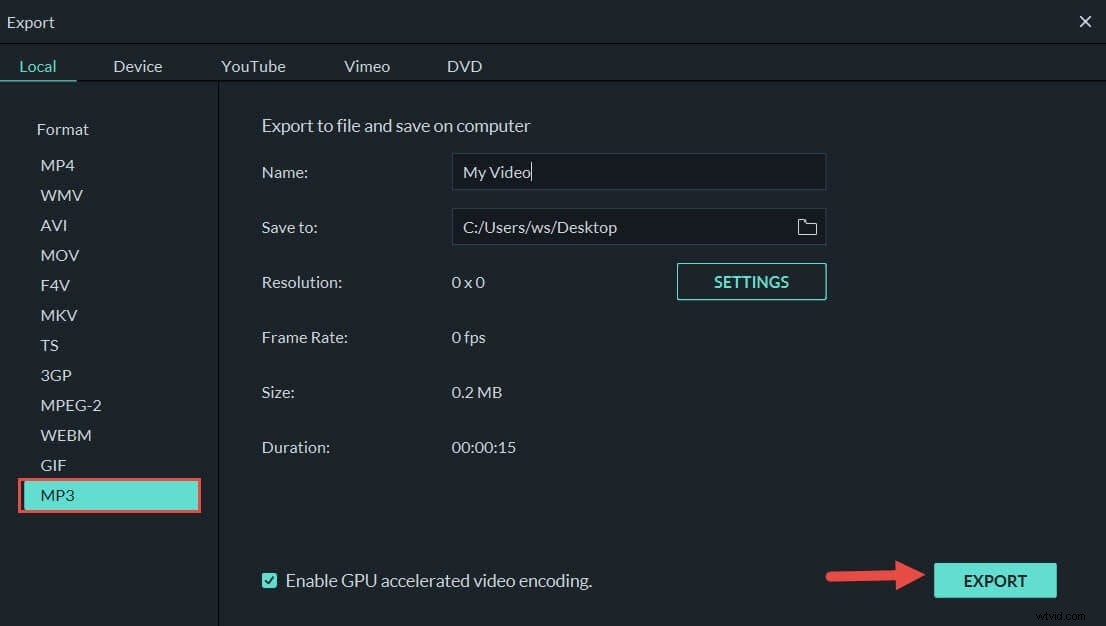Close the Export dialog
This screenshot has width=1106, height=626.
[x=1085, y=21]
